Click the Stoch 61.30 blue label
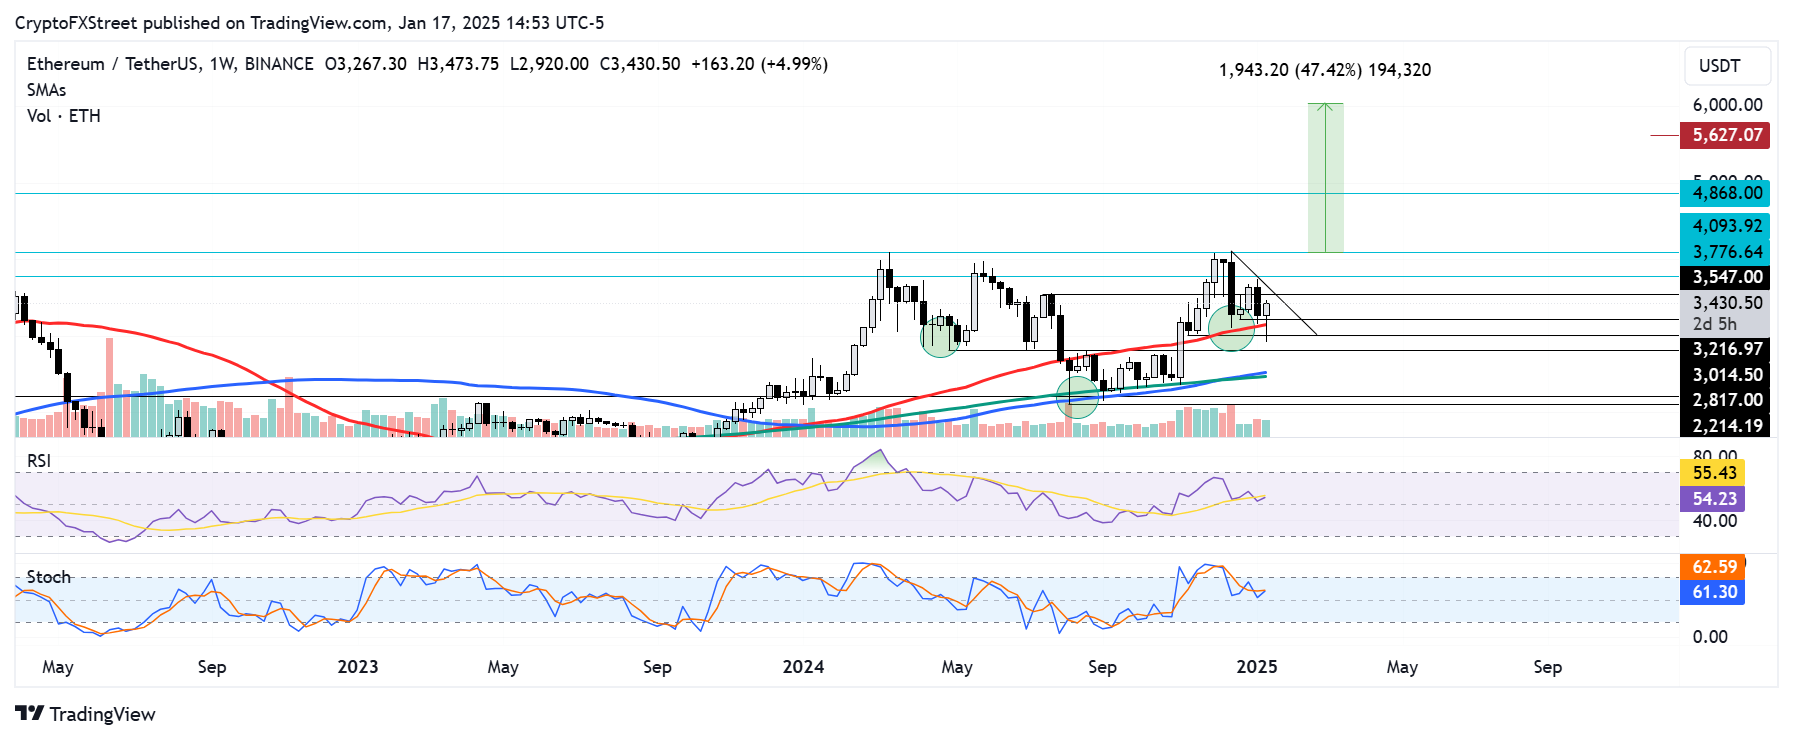This screenshot has height=740, width=1793. [1713, 592]
